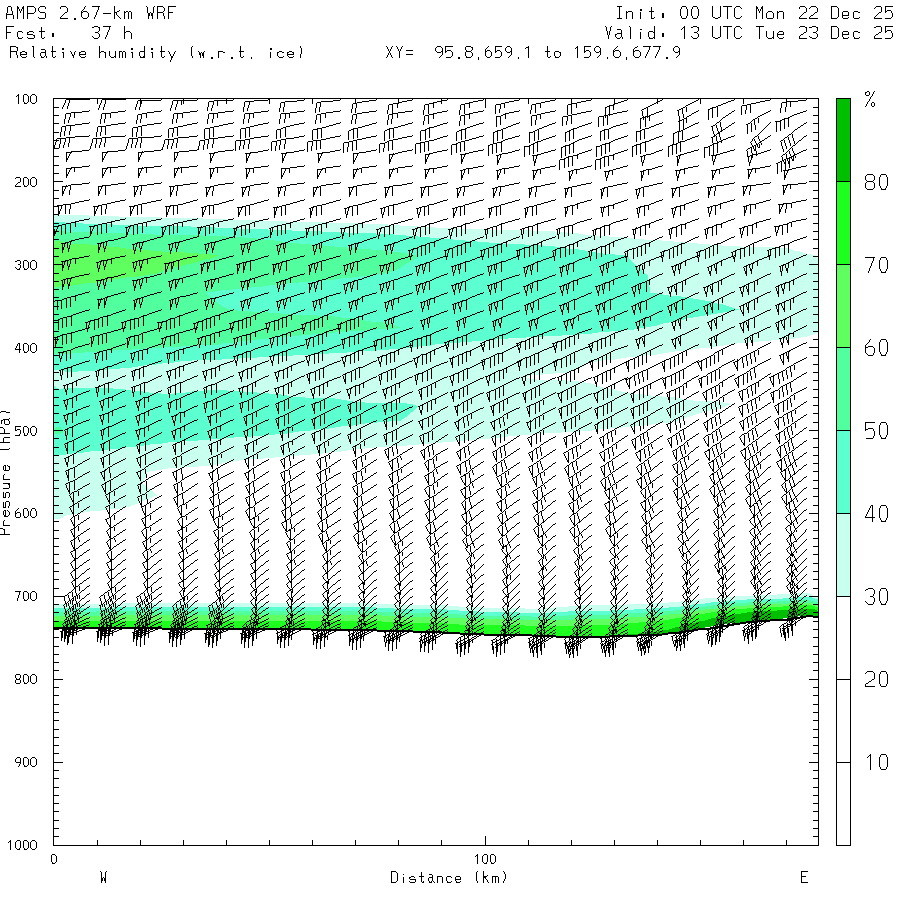The image size is (900, 900).
Task: Click the 500 hPa pressure axis label
Action: pyautogui.click(x=26, y=431)
